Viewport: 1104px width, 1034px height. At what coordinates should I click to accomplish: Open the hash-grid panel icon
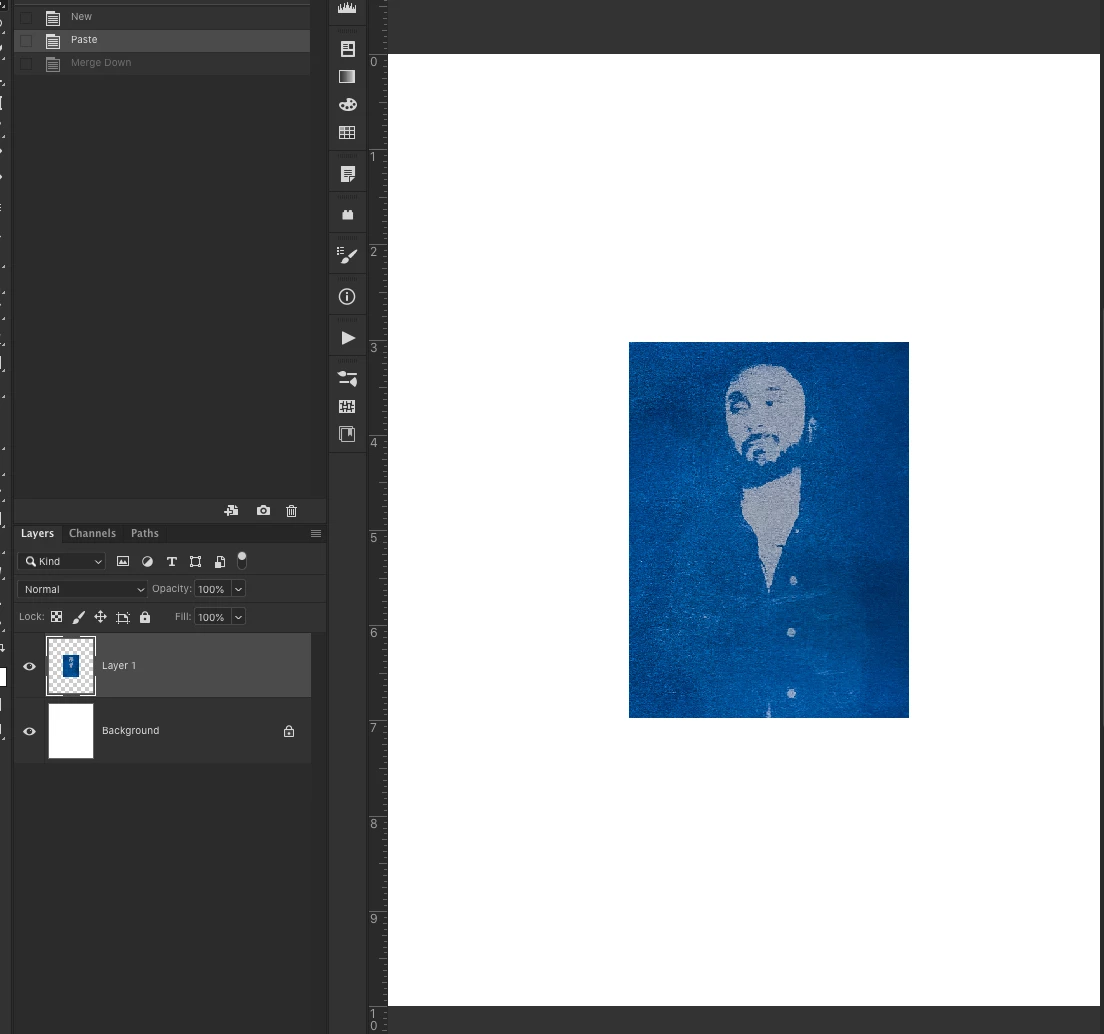tap(347, 406)
